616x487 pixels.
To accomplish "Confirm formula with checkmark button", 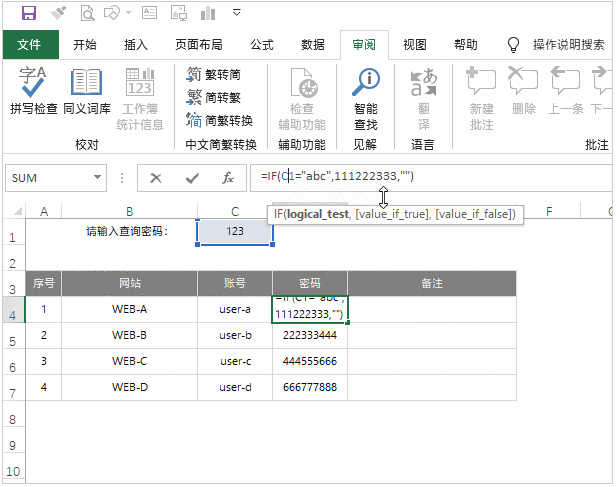I will point(192,178).
